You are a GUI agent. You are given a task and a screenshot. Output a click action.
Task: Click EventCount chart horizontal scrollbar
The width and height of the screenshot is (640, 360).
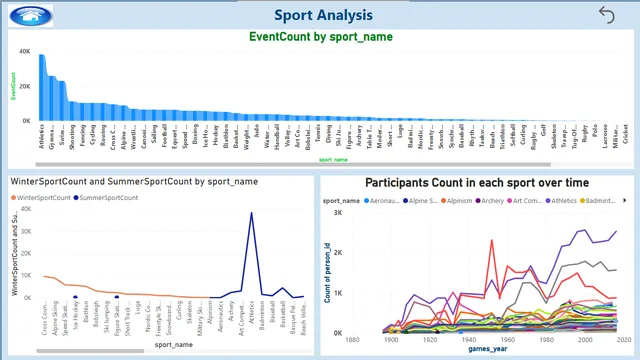(293, 164)
